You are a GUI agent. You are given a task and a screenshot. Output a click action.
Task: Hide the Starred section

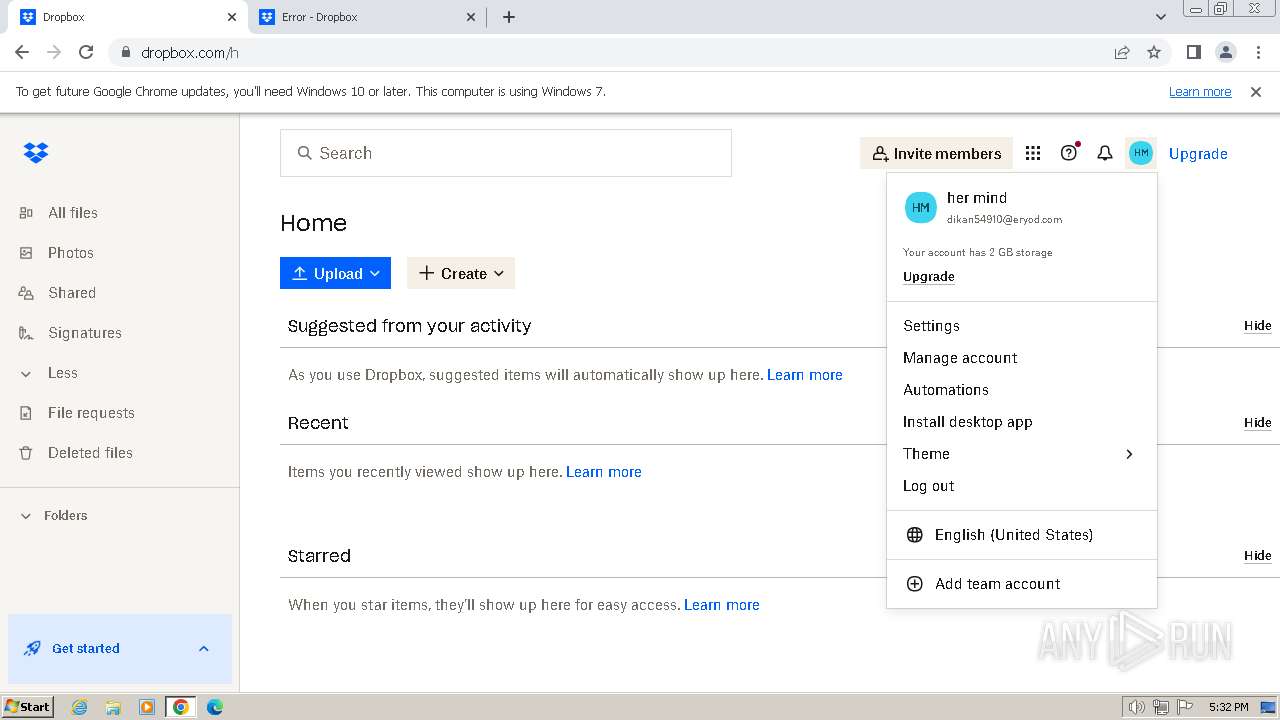[x=1257, y=556]
